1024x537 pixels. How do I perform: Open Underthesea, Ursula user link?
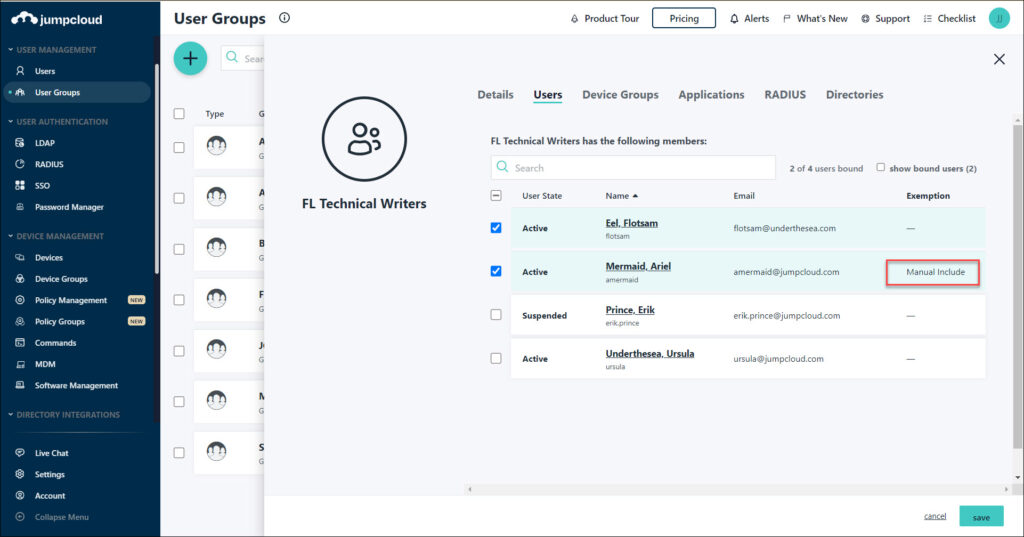(x=649, y=354)
